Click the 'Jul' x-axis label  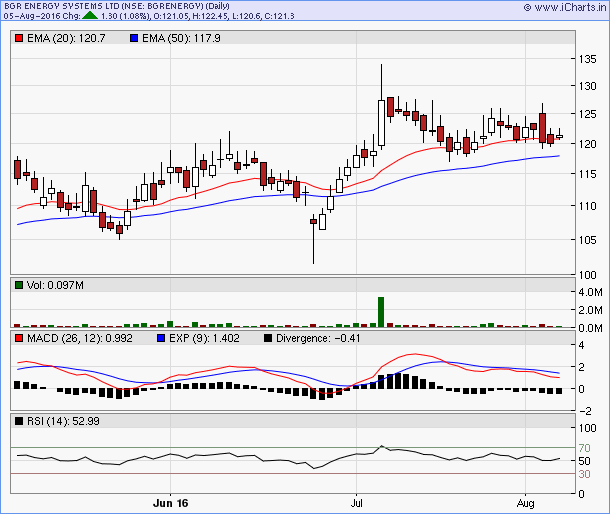coord(356,503)
